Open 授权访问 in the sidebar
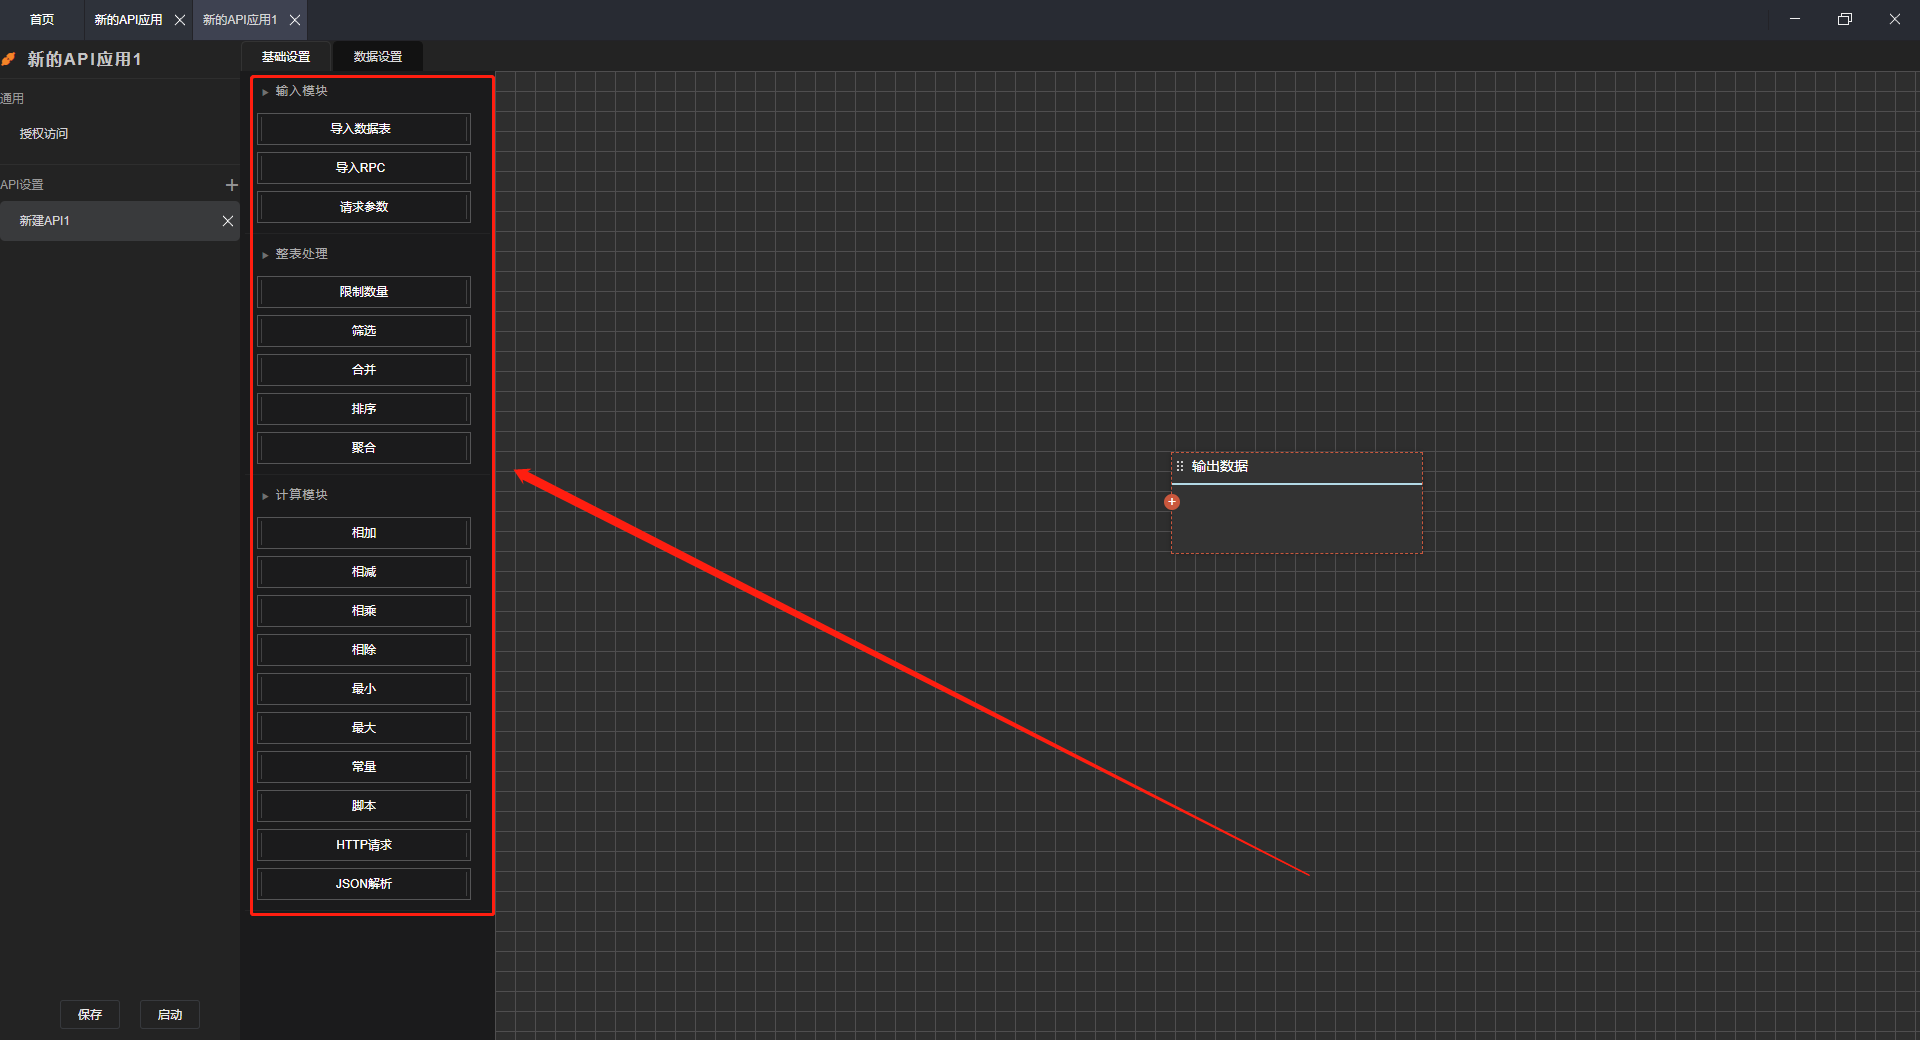 tap(44, 134)
